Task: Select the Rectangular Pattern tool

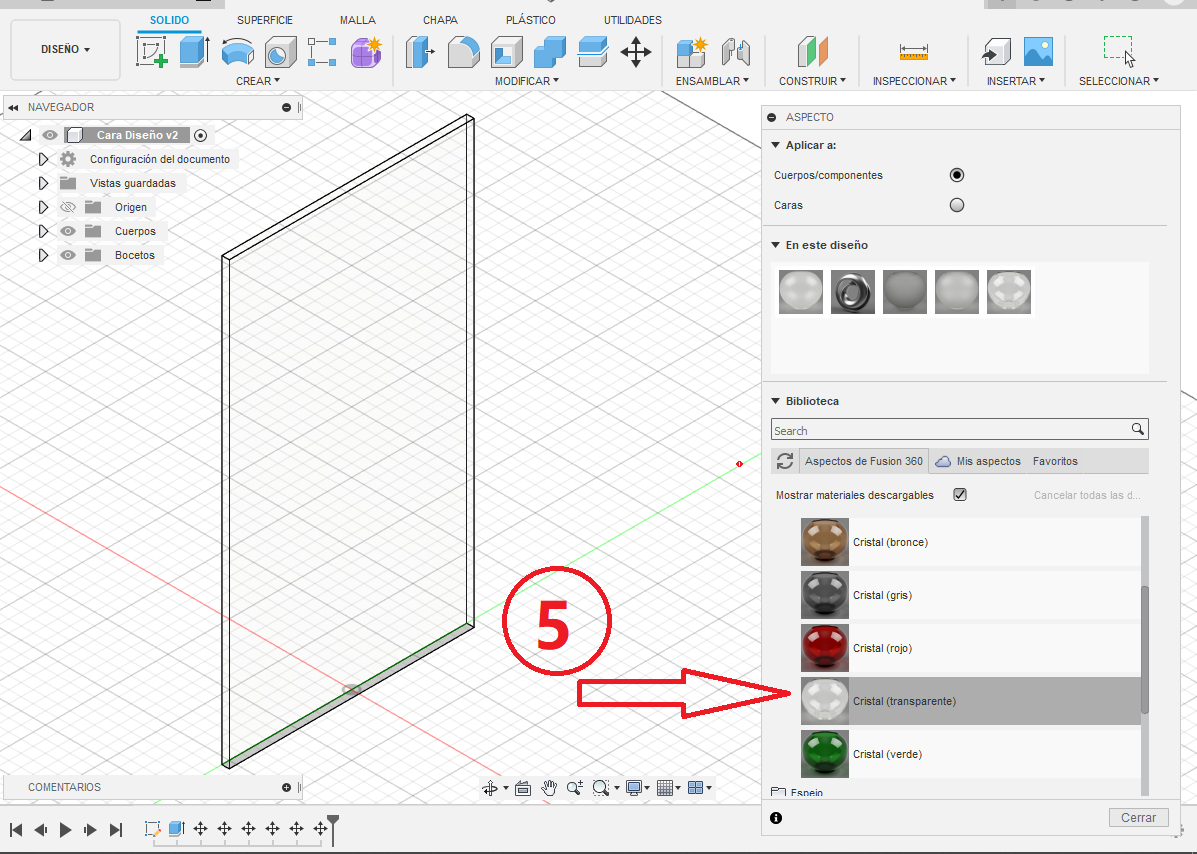Action: 322,53
